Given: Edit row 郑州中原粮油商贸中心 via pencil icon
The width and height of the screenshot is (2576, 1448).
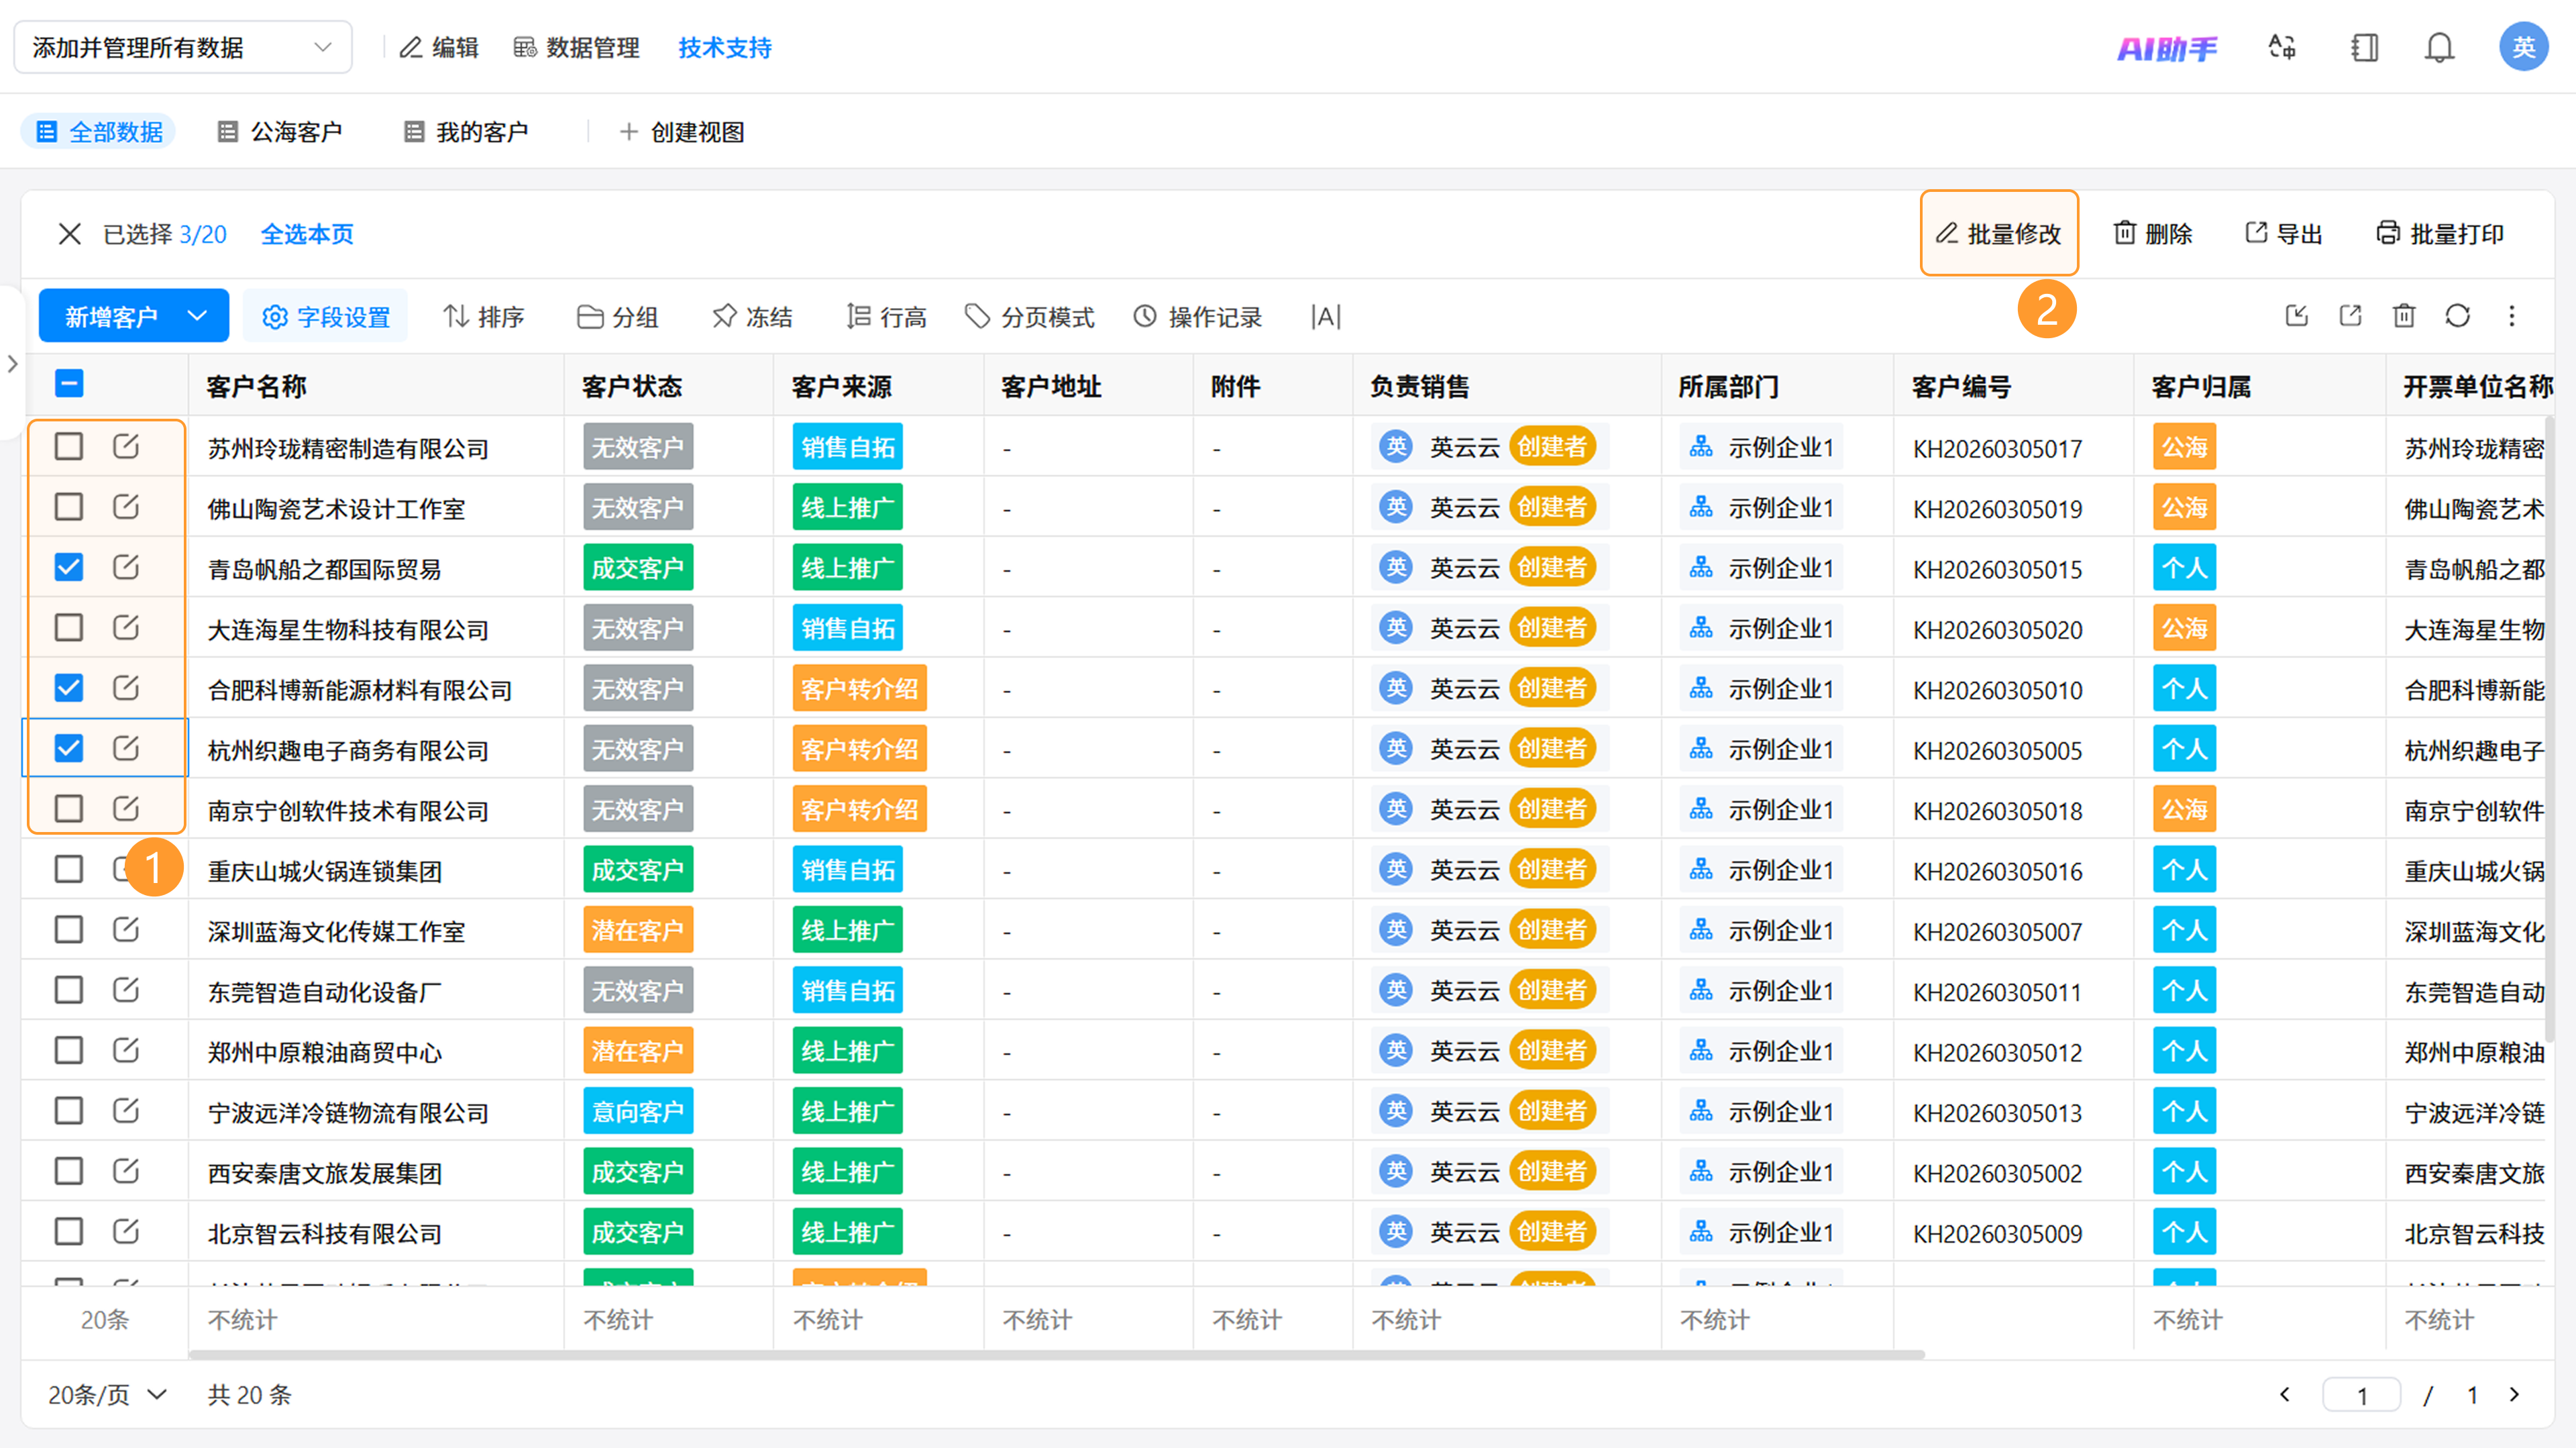Looking at the screenshot, I should pos(126,1050).
